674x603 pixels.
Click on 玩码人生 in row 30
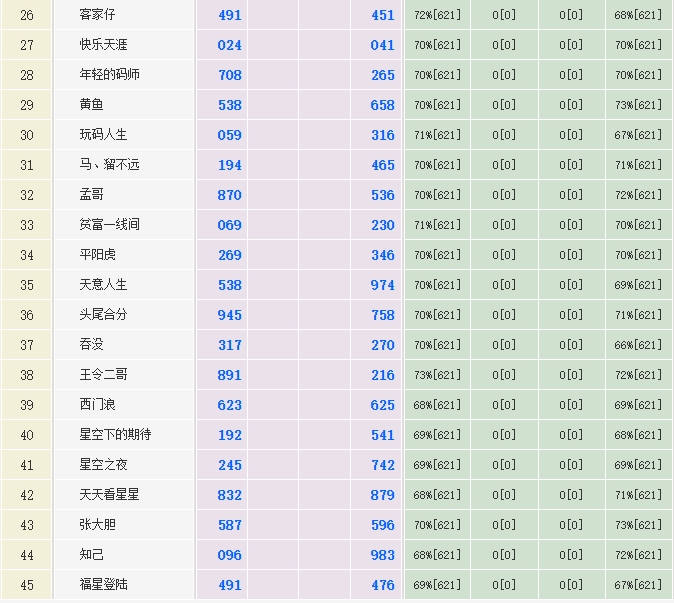coord(103,135)
